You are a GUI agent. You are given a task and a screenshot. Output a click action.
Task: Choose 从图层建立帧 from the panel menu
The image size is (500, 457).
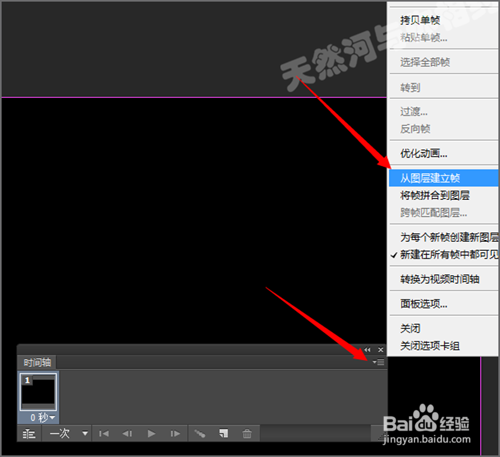443,178
